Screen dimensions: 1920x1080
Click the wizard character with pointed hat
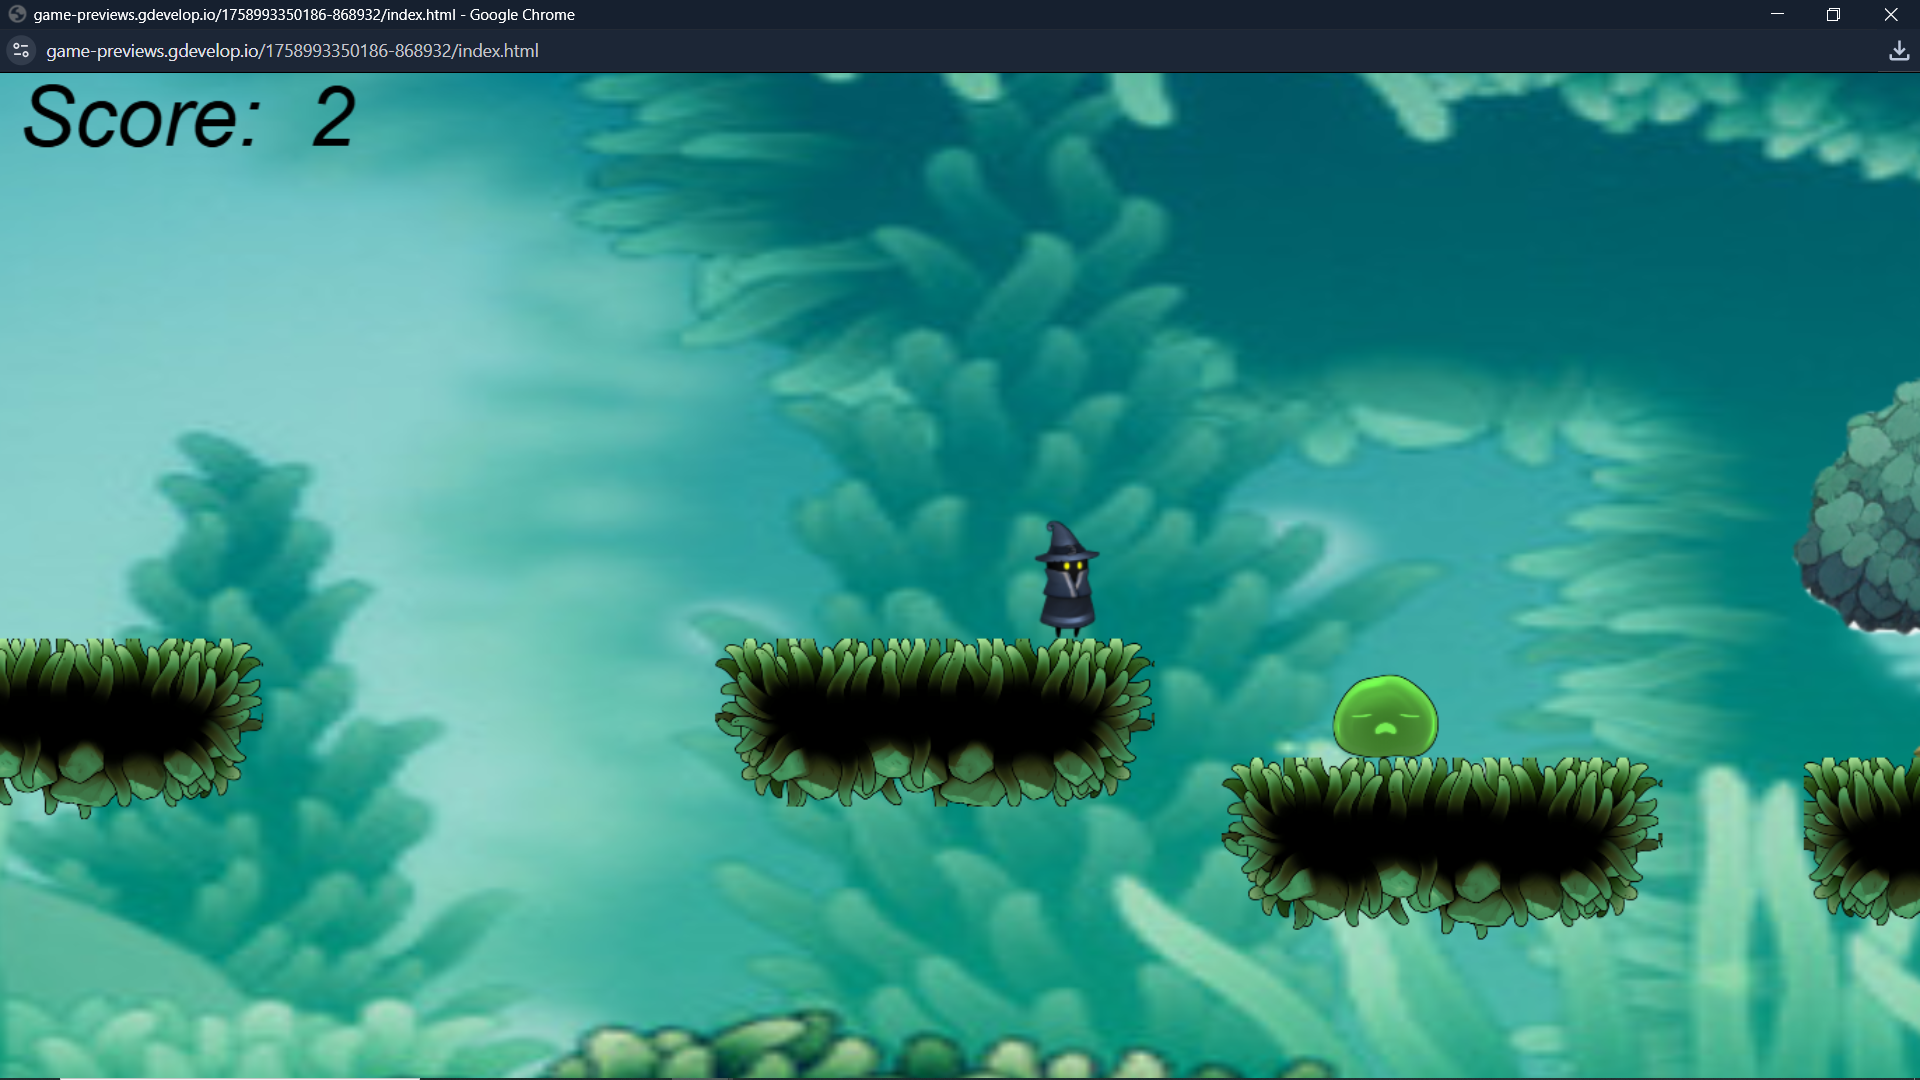pos(1067,581)
